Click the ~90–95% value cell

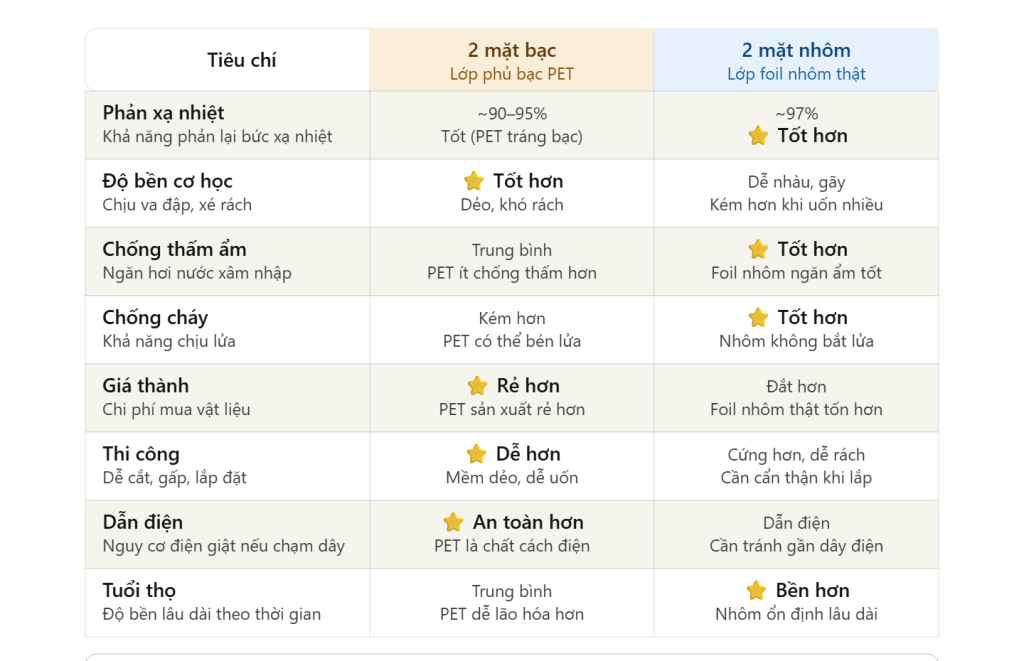pyautogui.click(x=512, y=114)
